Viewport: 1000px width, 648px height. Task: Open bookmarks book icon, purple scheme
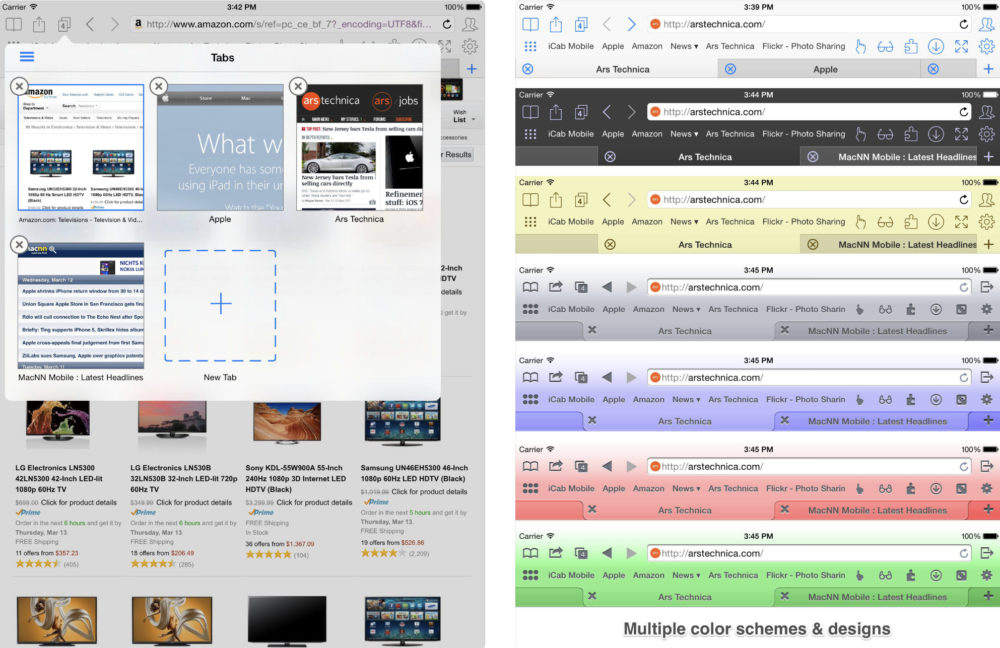click(530, 378)
